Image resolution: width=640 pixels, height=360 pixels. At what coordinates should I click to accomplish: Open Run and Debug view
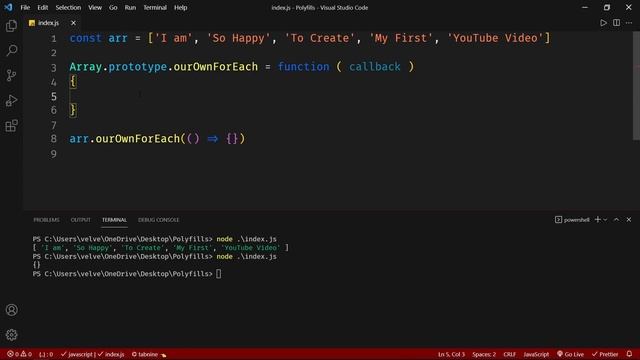pos(11,100)
